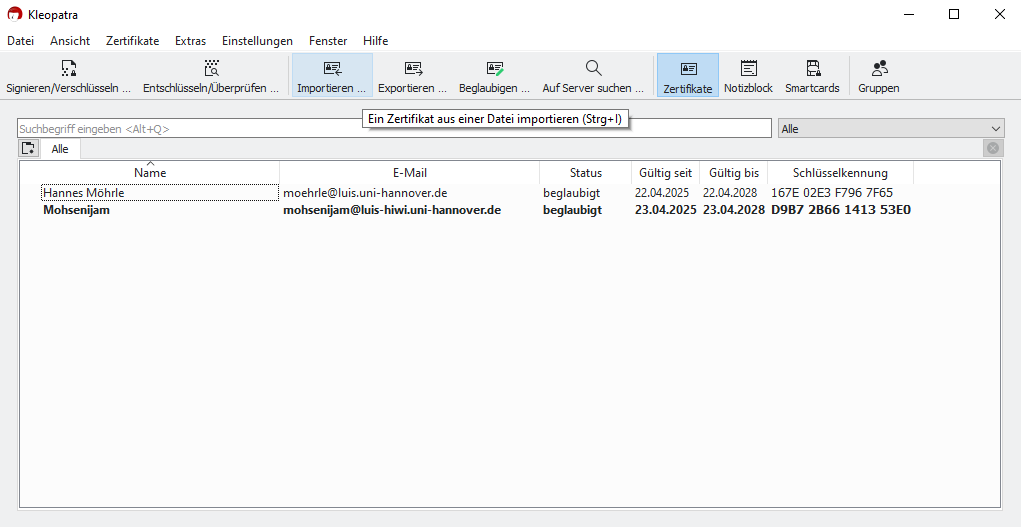This screenshot has width=1021, height=527.
Task: Open Signieren/Verschlüsseln toolbar action
Action: pos(68,76)
